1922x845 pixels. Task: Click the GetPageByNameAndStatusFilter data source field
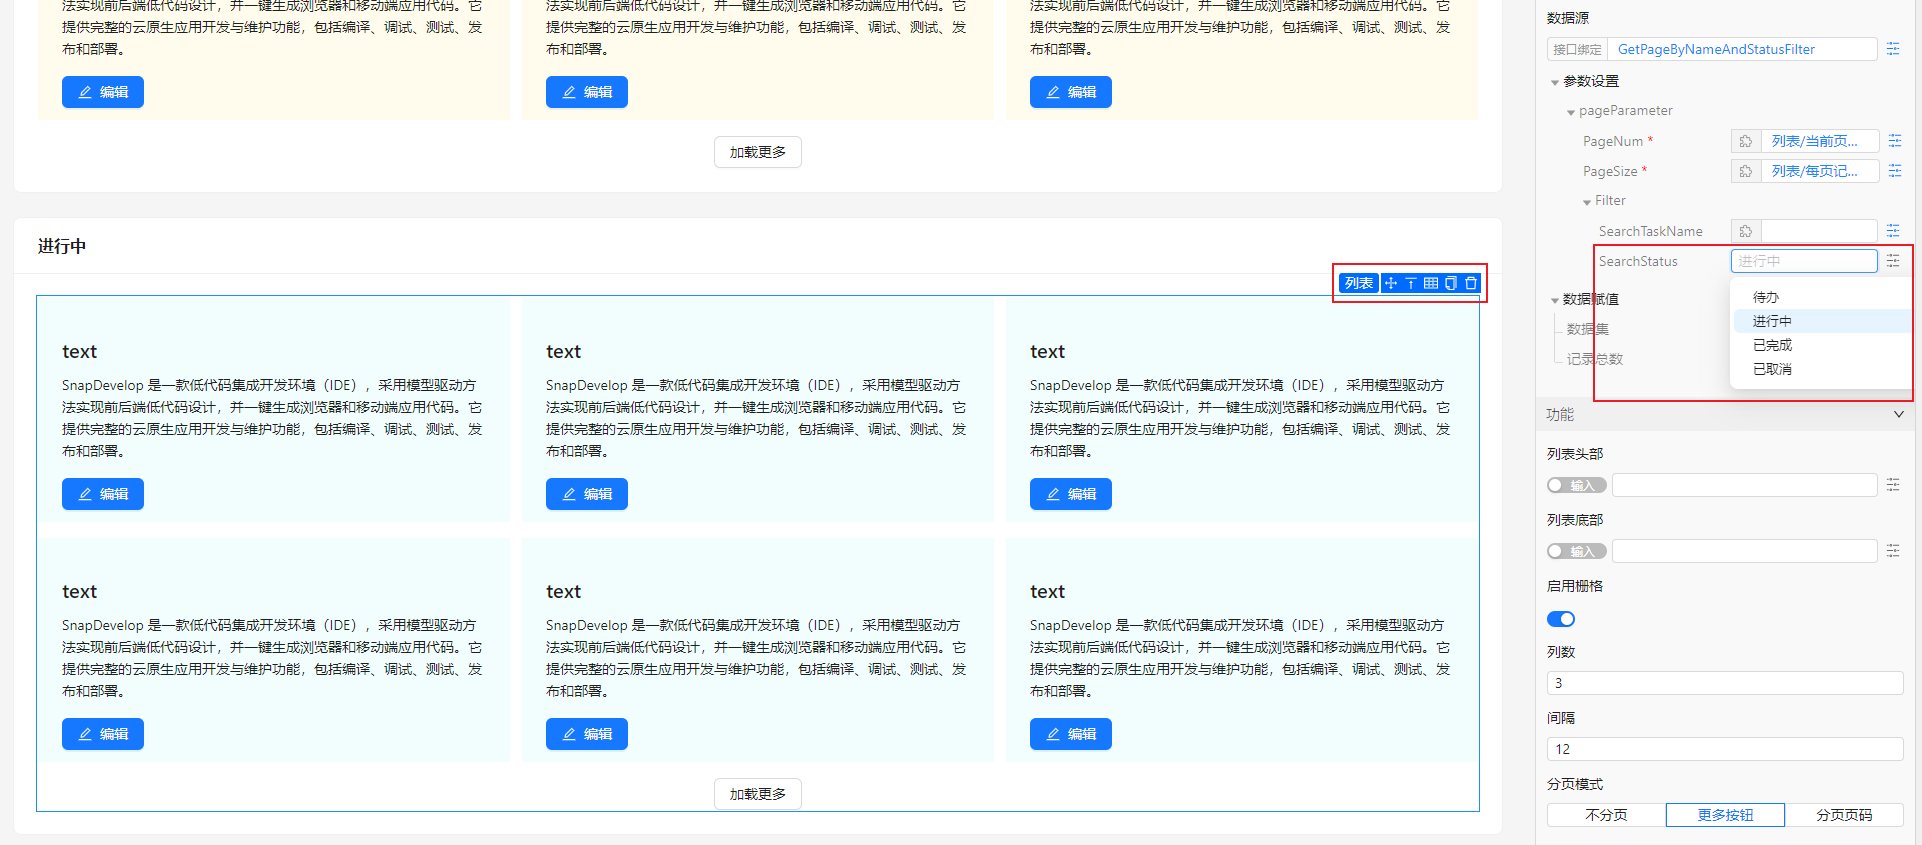tap(1741, 49)
